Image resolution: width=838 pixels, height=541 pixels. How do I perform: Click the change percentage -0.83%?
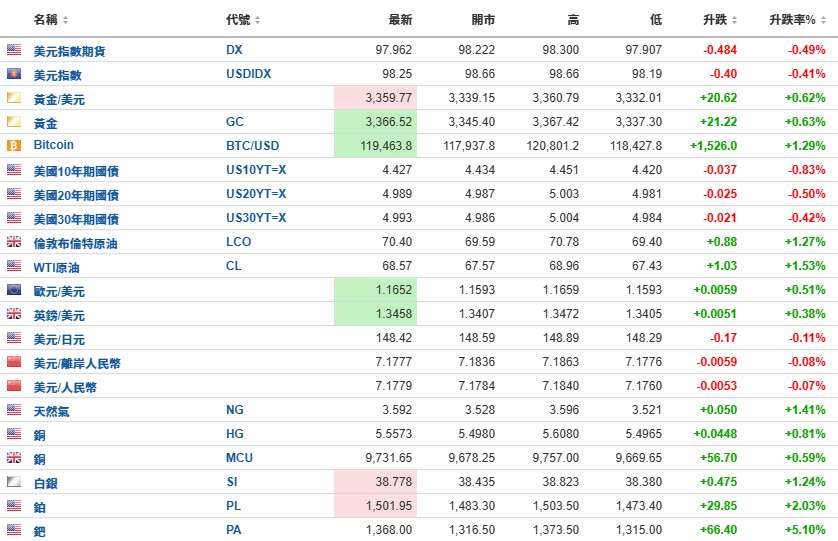pyautogui.click(x=806, y=170)
